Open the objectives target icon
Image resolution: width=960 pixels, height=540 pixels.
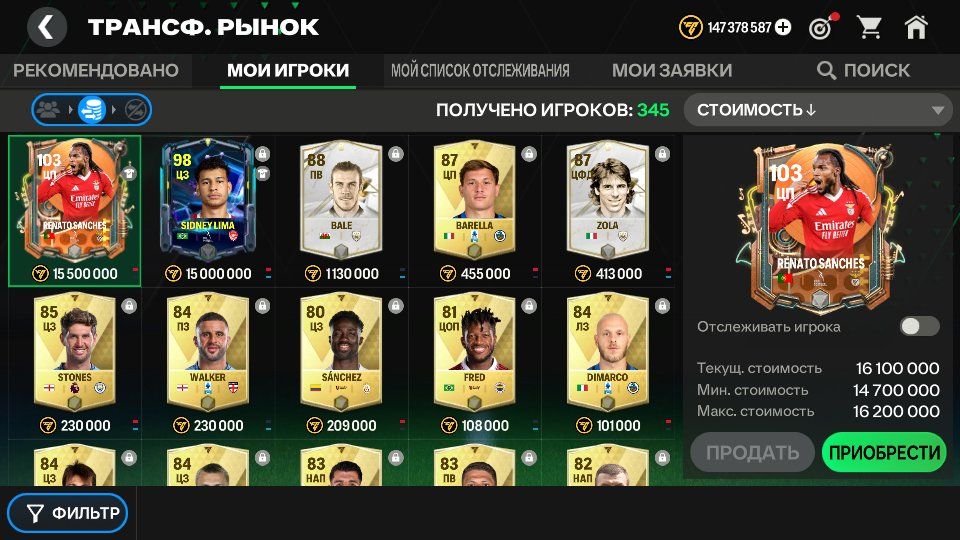pyautogui.click(x=822, y=27)
